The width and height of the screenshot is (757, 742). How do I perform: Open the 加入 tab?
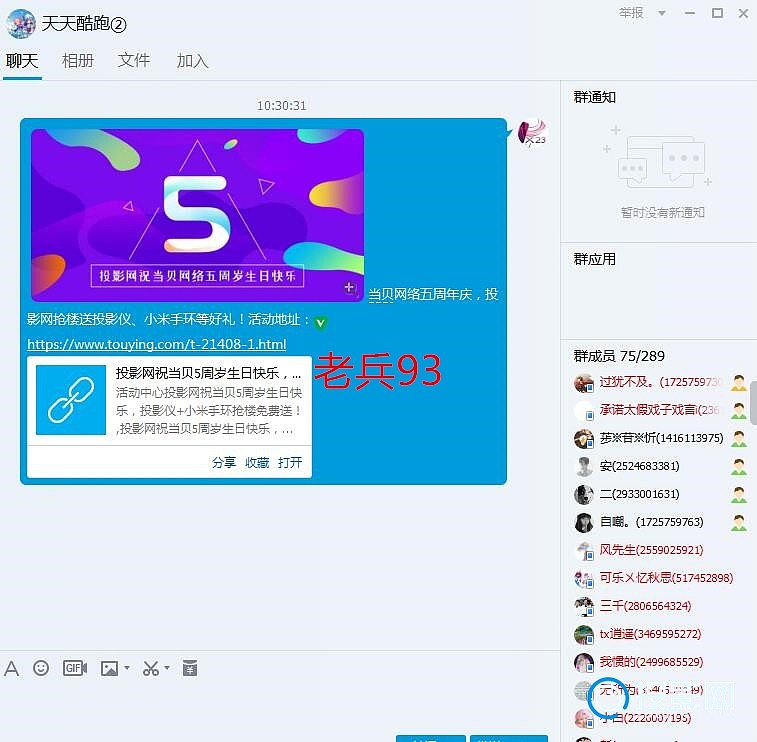[192, 61]
